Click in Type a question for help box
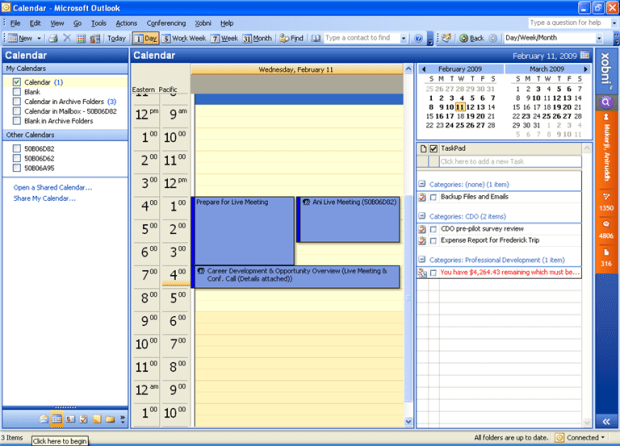Viewport: 620px width, 446px height. coord(569,23)
